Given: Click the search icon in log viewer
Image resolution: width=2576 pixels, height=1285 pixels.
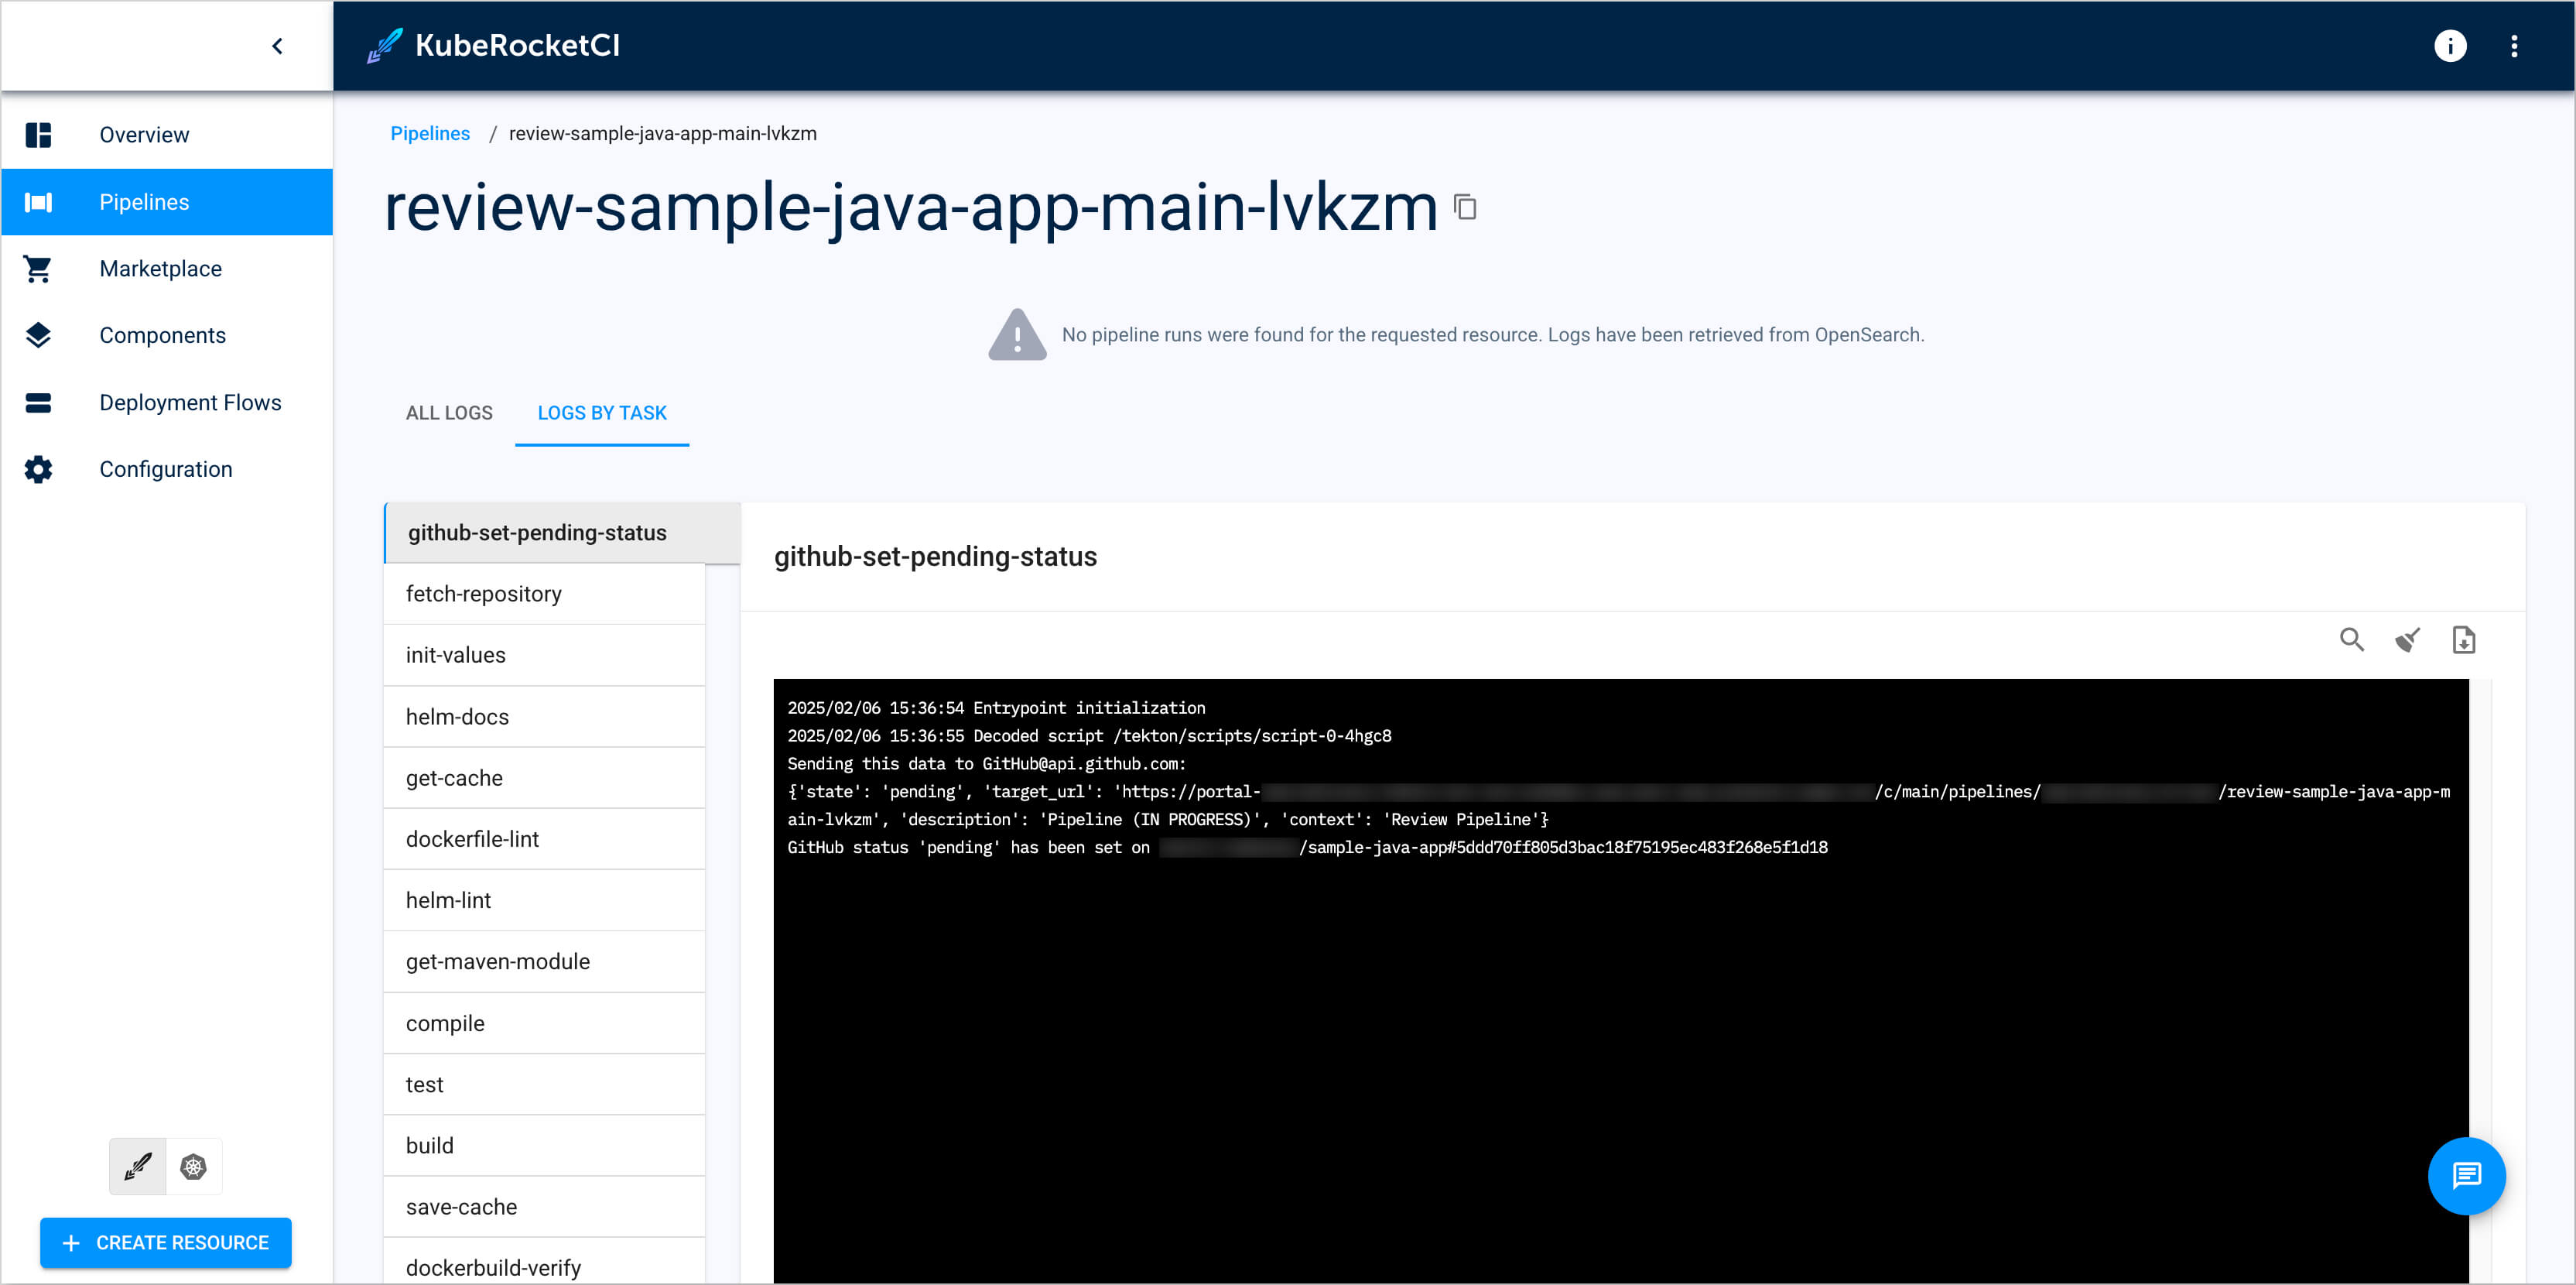Looking at the screenshot, I should coord(2352,639).
